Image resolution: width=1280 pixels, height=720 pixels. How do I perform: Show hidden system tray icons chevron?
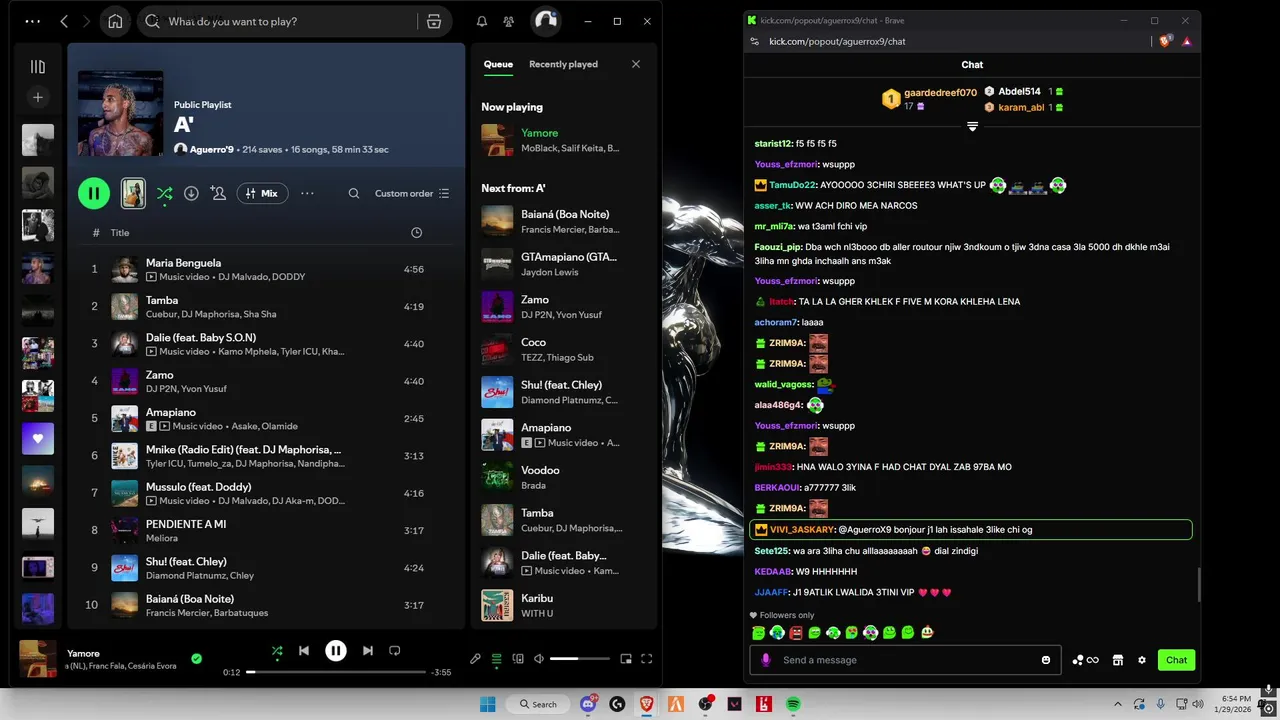point(1118,704)
